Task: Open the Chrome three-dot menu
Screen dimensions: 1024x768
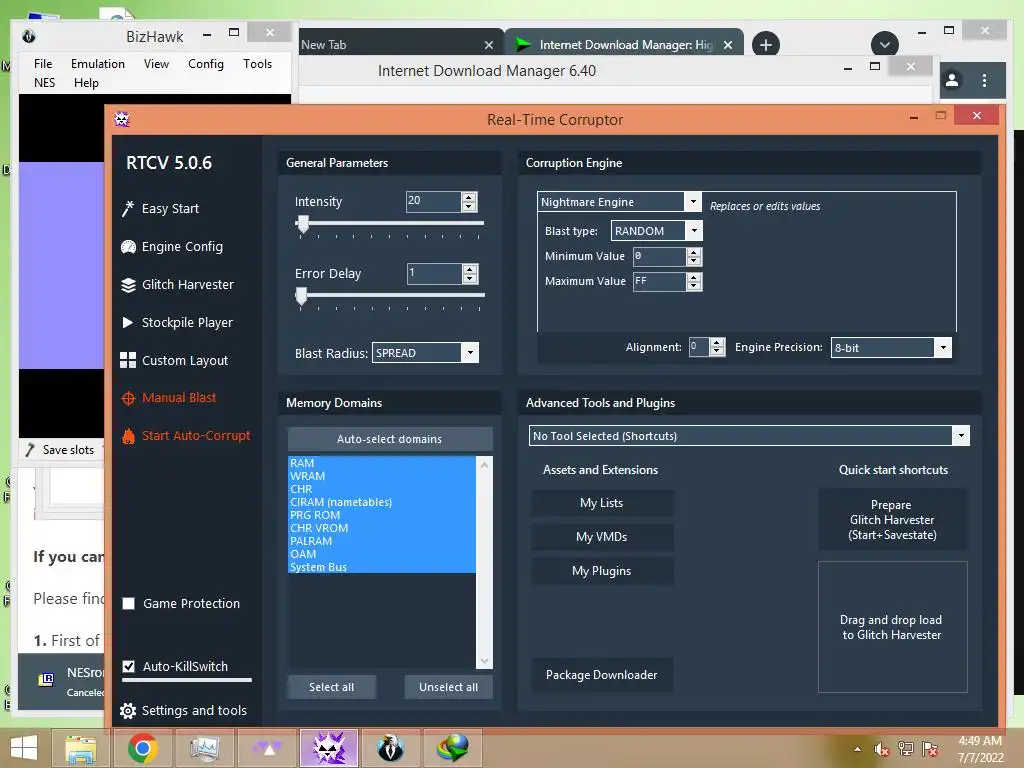Action: (984, 80)
